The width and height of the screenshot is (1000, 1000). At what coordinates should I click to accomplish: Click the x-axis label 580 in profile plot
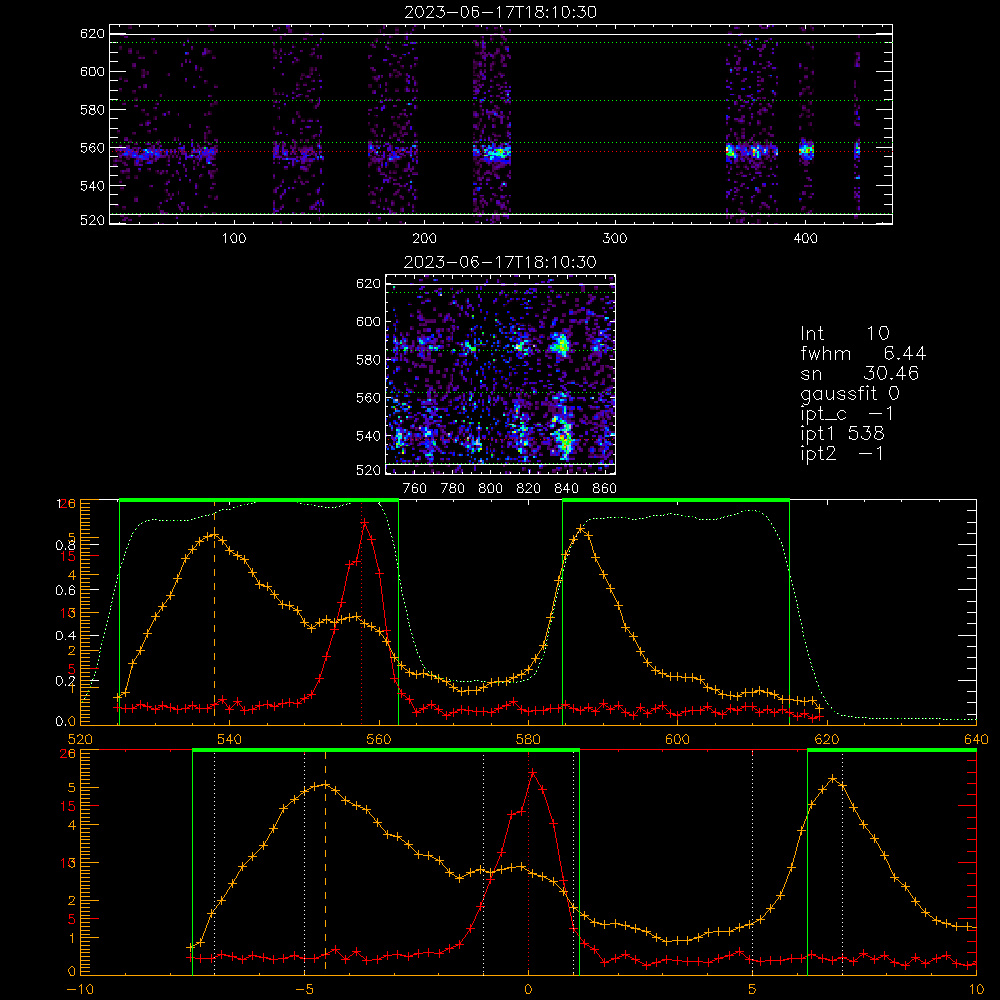528,739
